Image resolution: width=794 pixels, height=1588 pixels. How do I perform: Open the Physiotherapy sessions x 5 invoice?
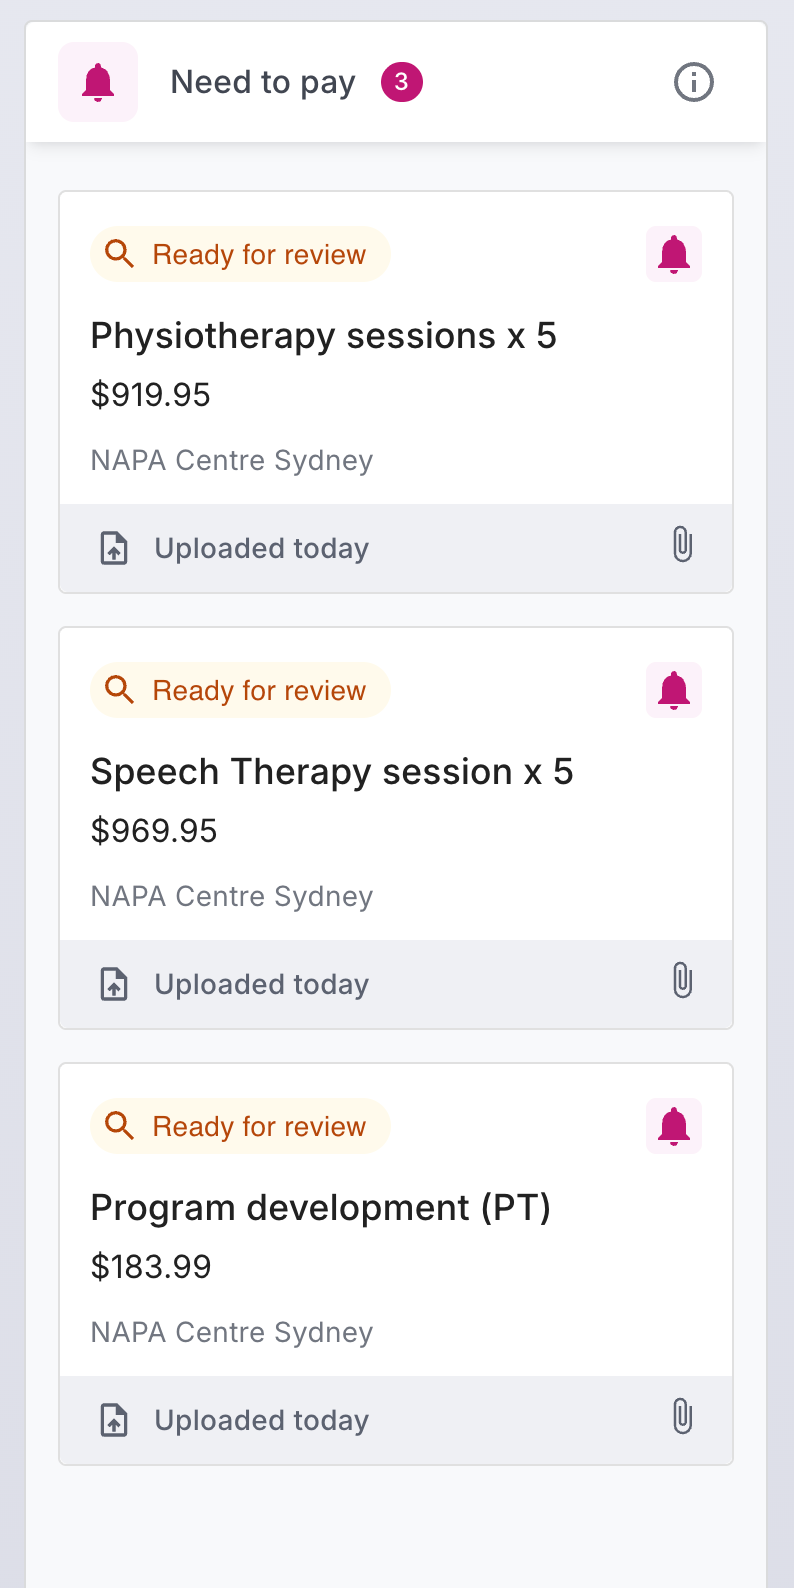[323, 336]
